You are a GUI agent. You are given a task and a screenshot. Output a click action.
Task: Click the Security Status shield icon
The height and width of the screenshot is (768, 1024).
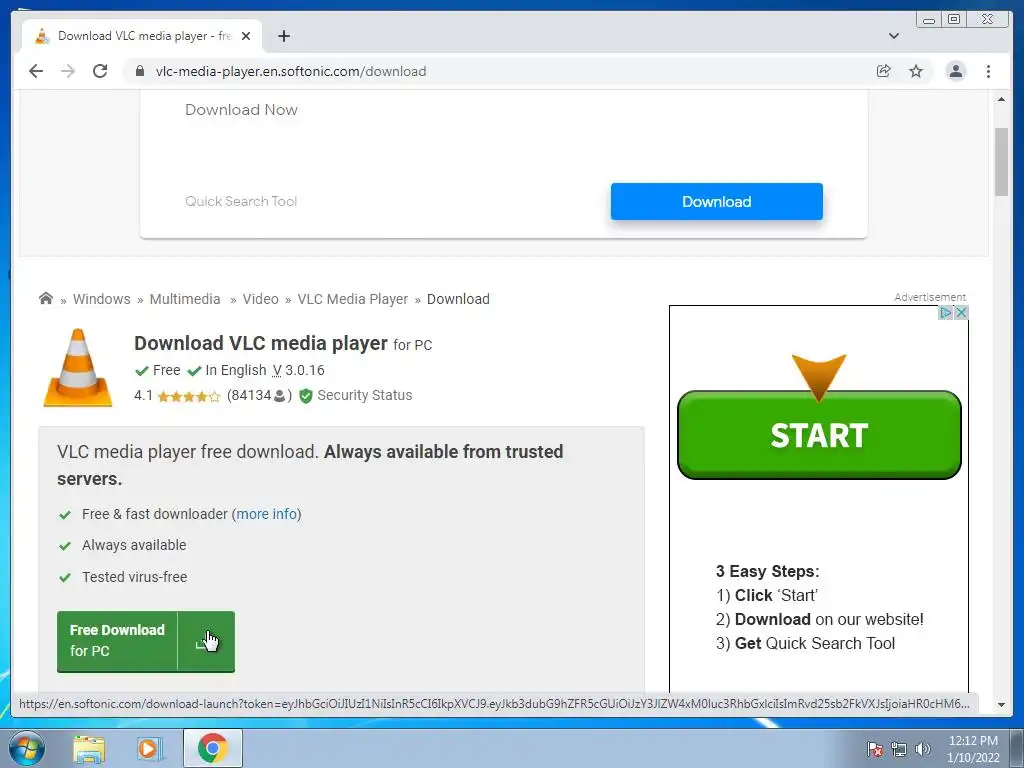306,396
